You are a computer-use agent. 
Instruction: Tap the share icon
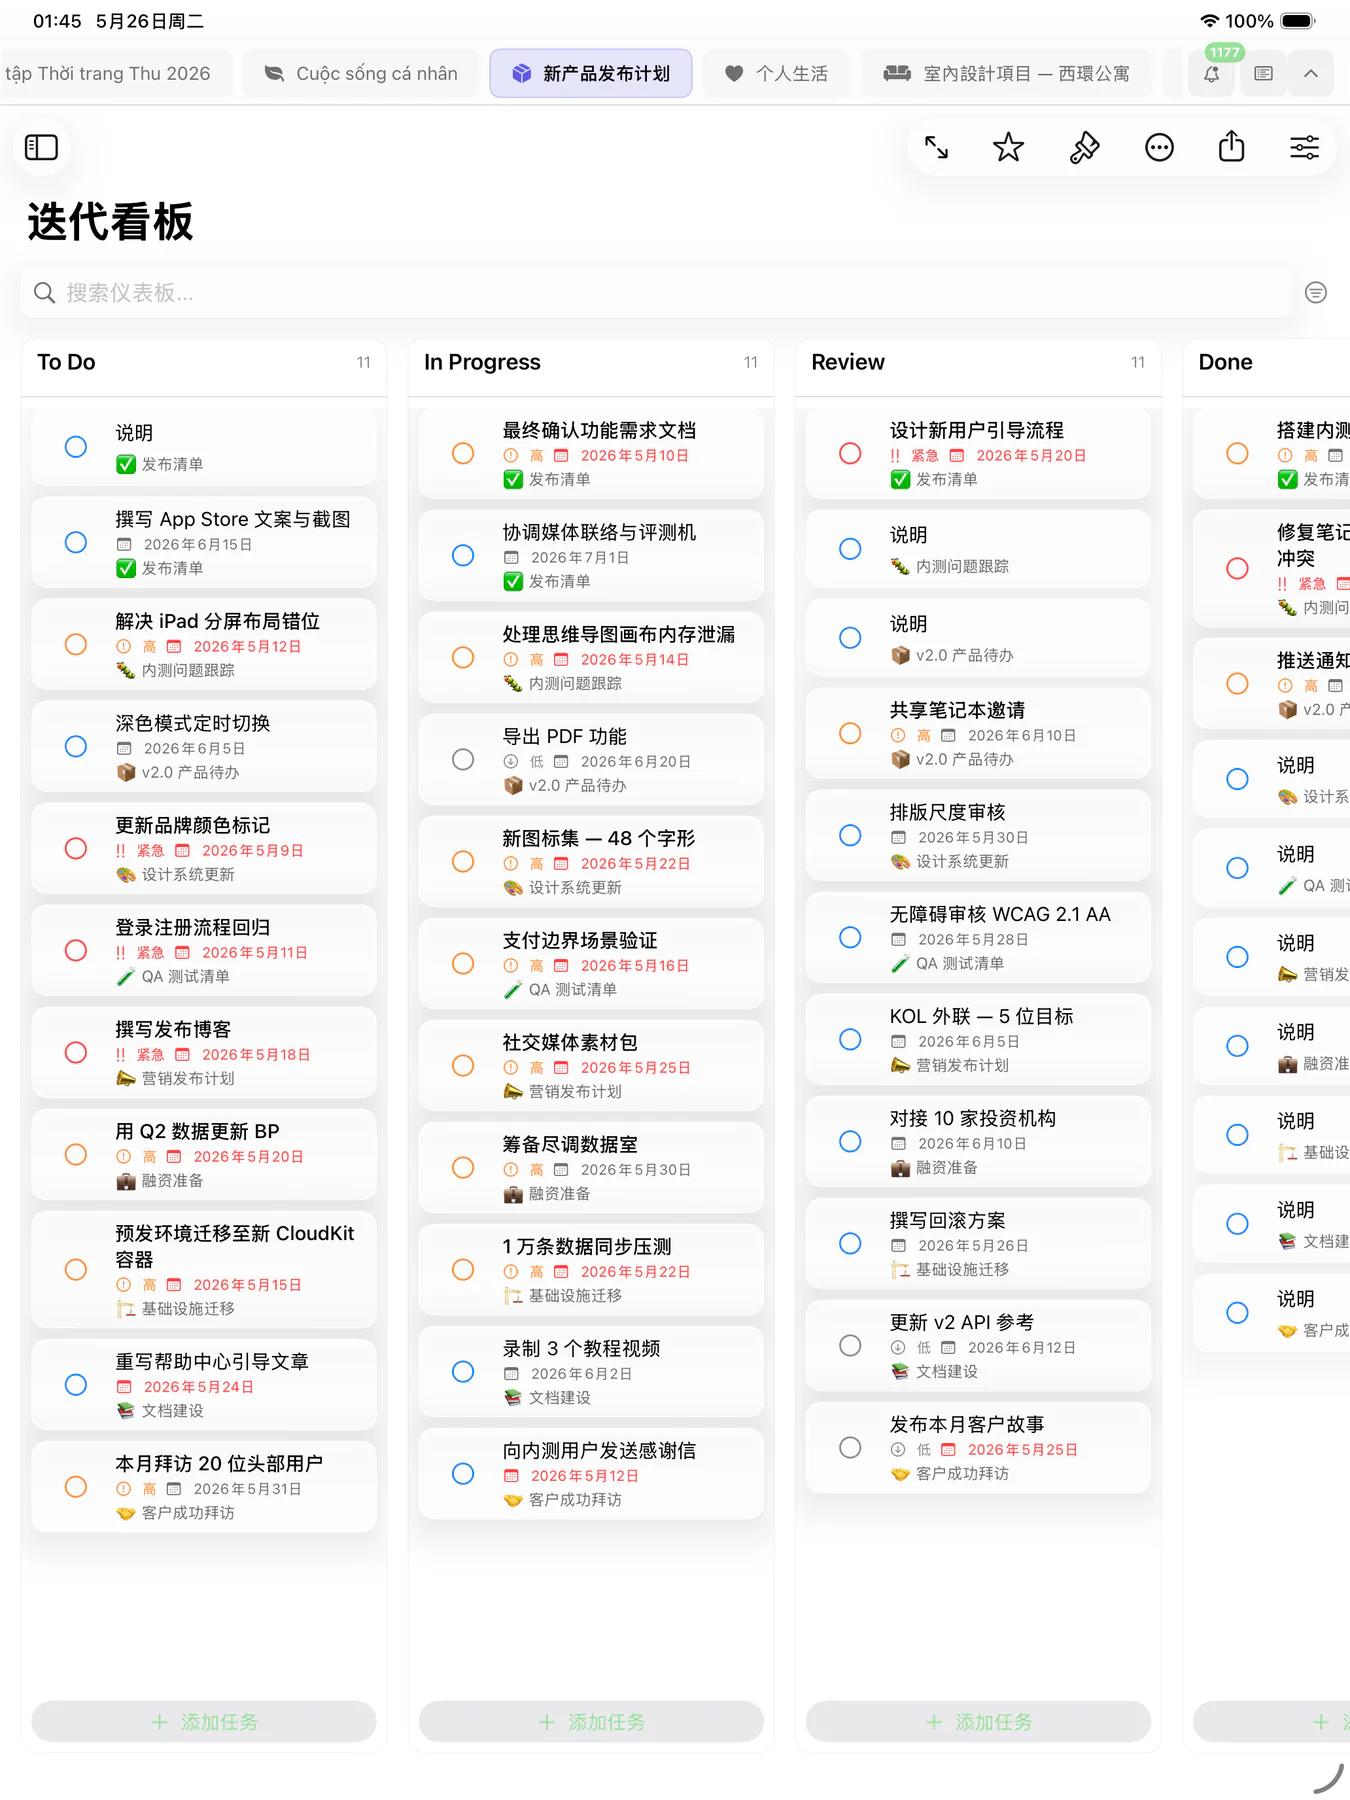[x=1232, y=147]
